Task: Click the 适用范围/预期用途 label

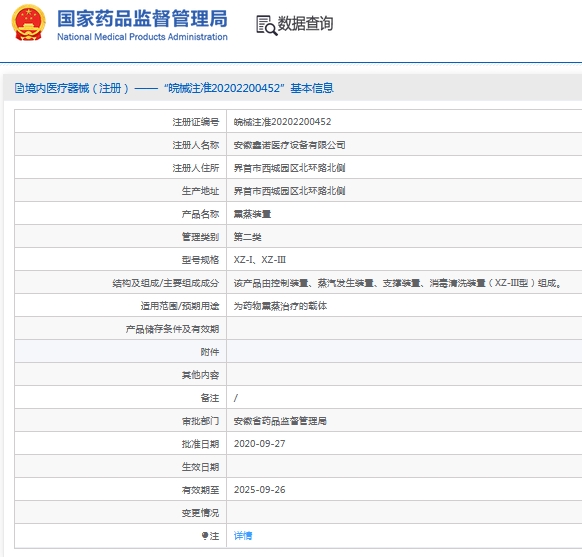Action: point(180,306)
